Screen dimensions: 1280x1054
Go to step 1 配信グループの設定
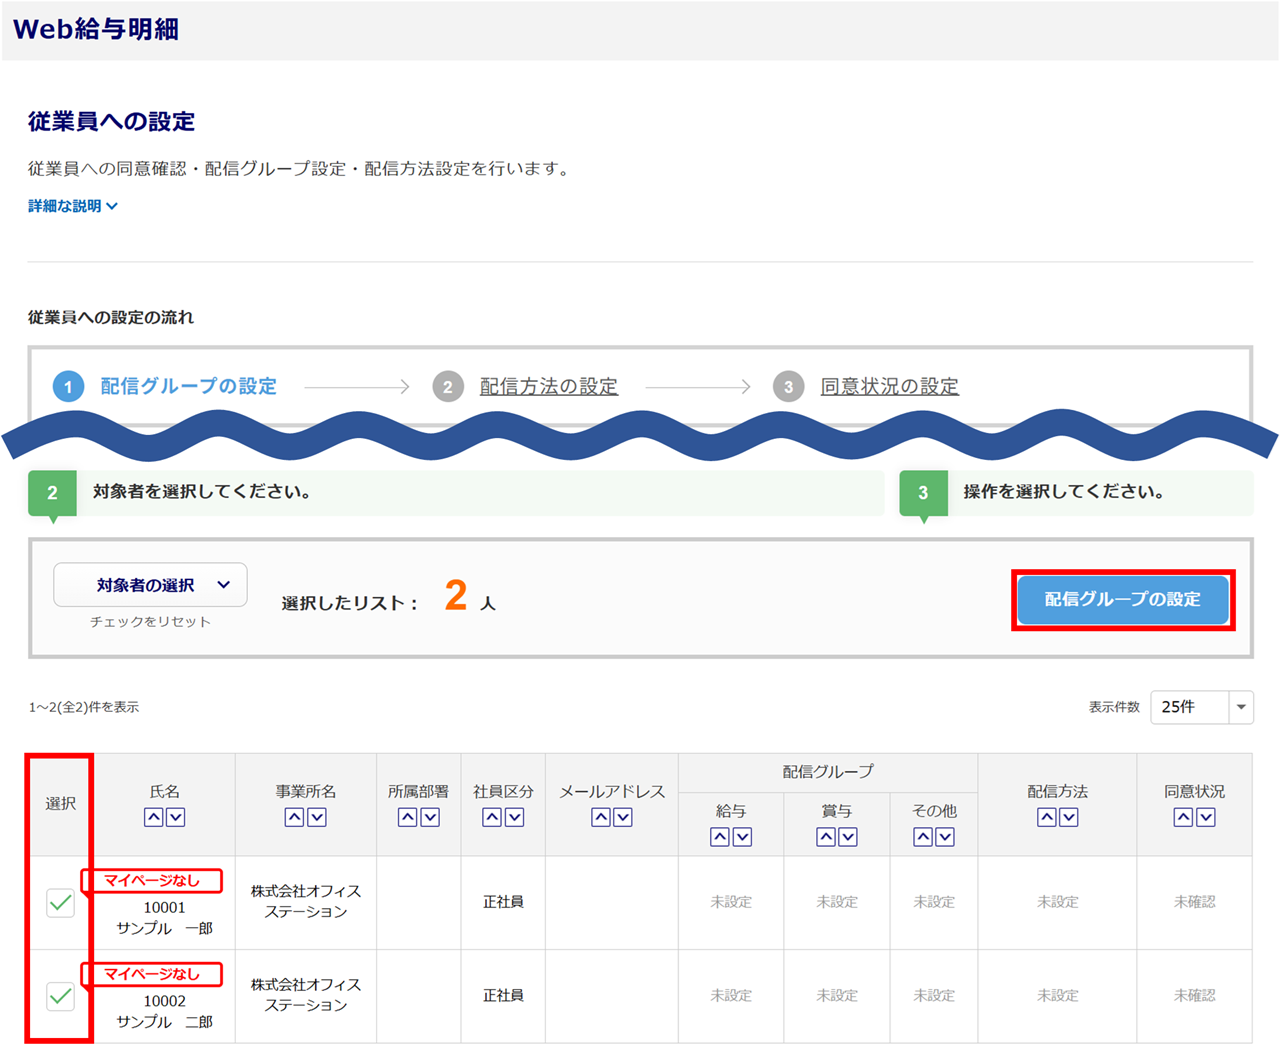pyautogui.click(x=188, y=386)
